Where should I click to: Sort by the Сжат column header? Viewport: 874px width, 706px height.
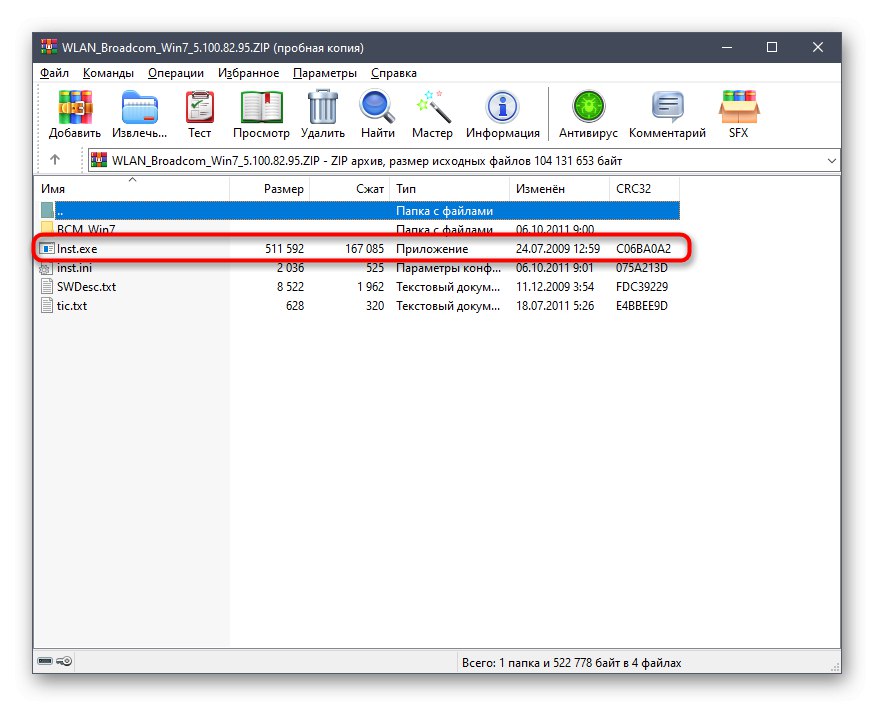click(349, 189)
